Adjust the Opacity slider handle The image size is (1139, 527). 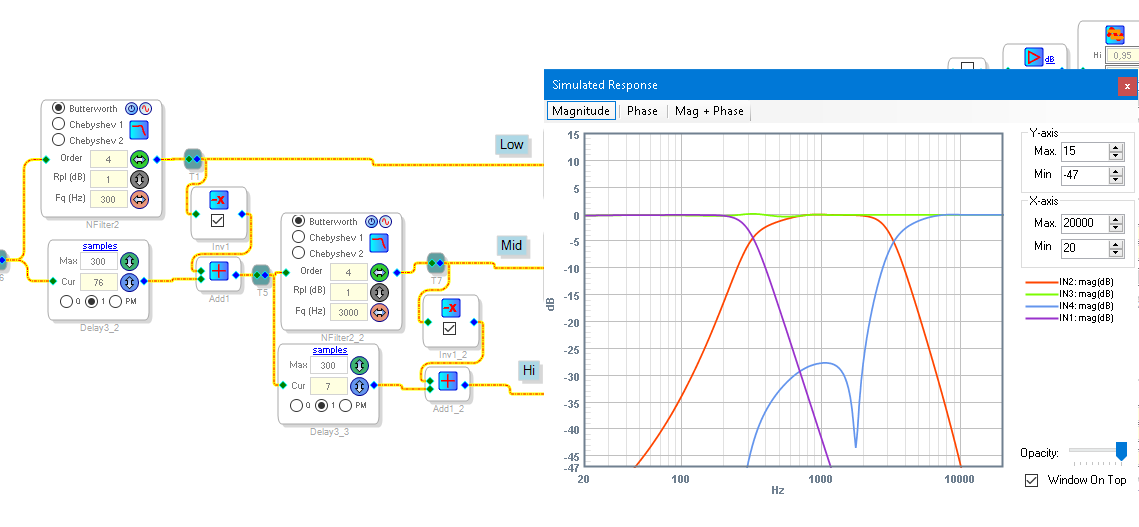1122,451
